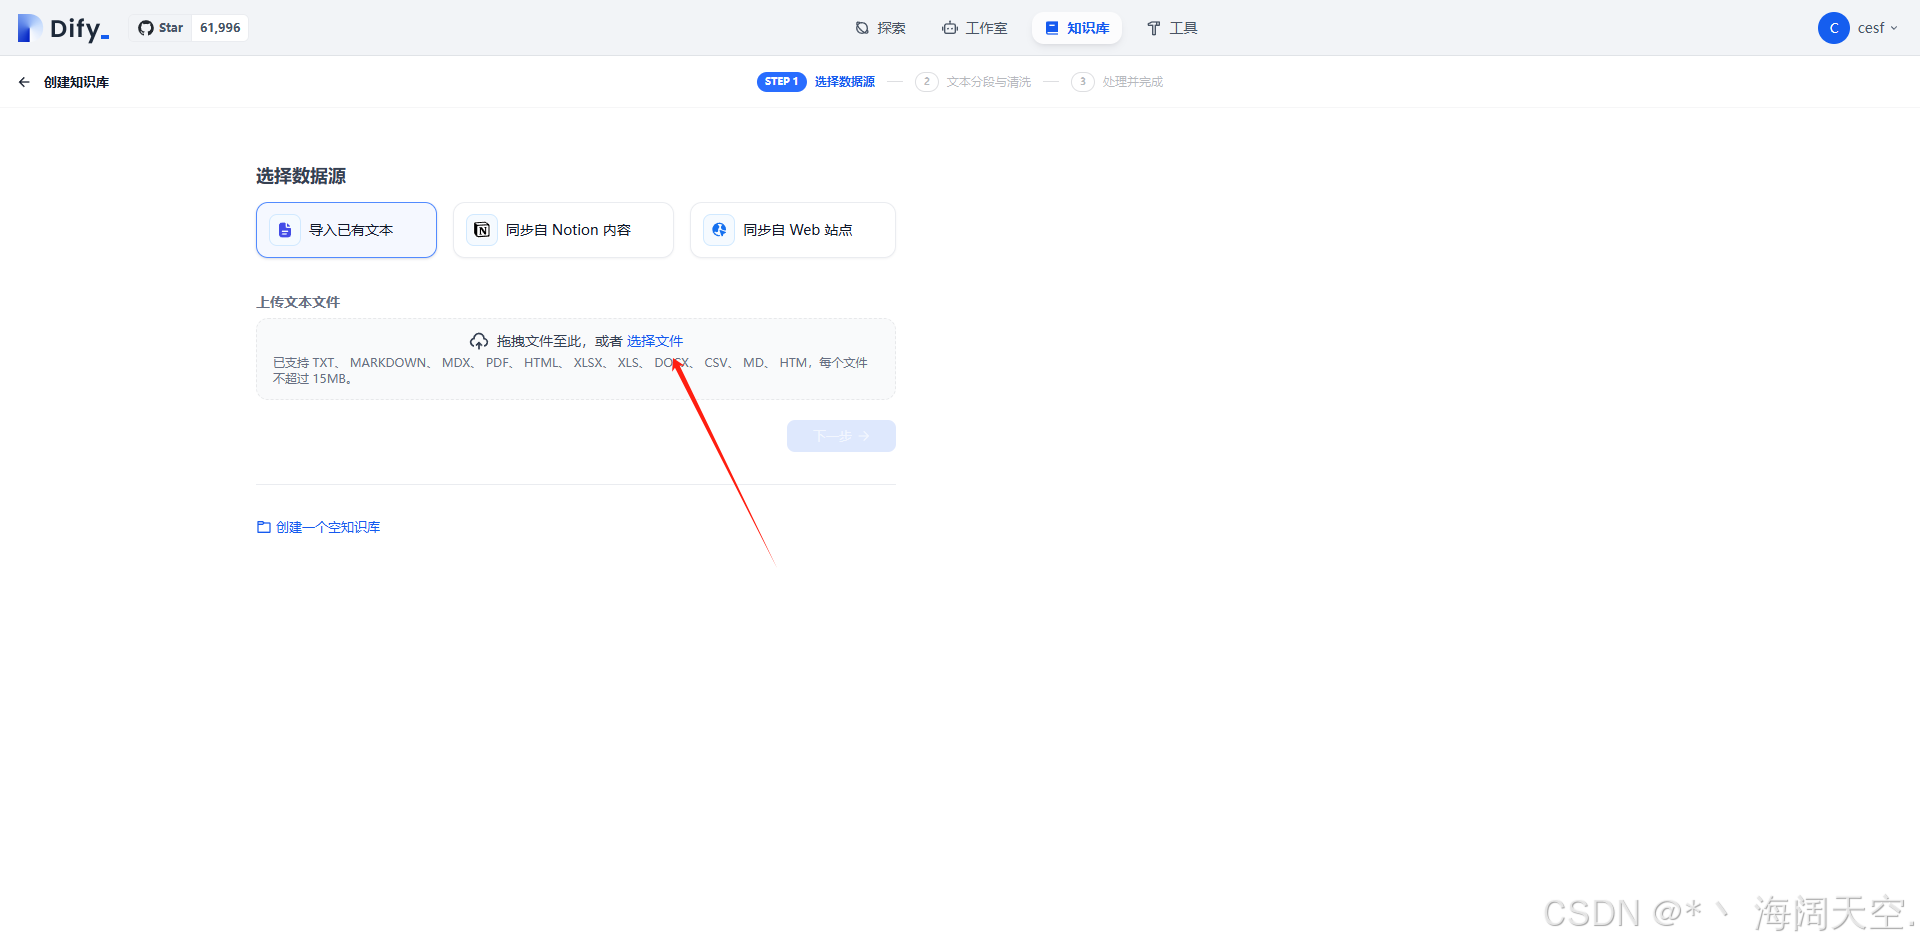Click 创建一个空知识库 link

point(328,527)
